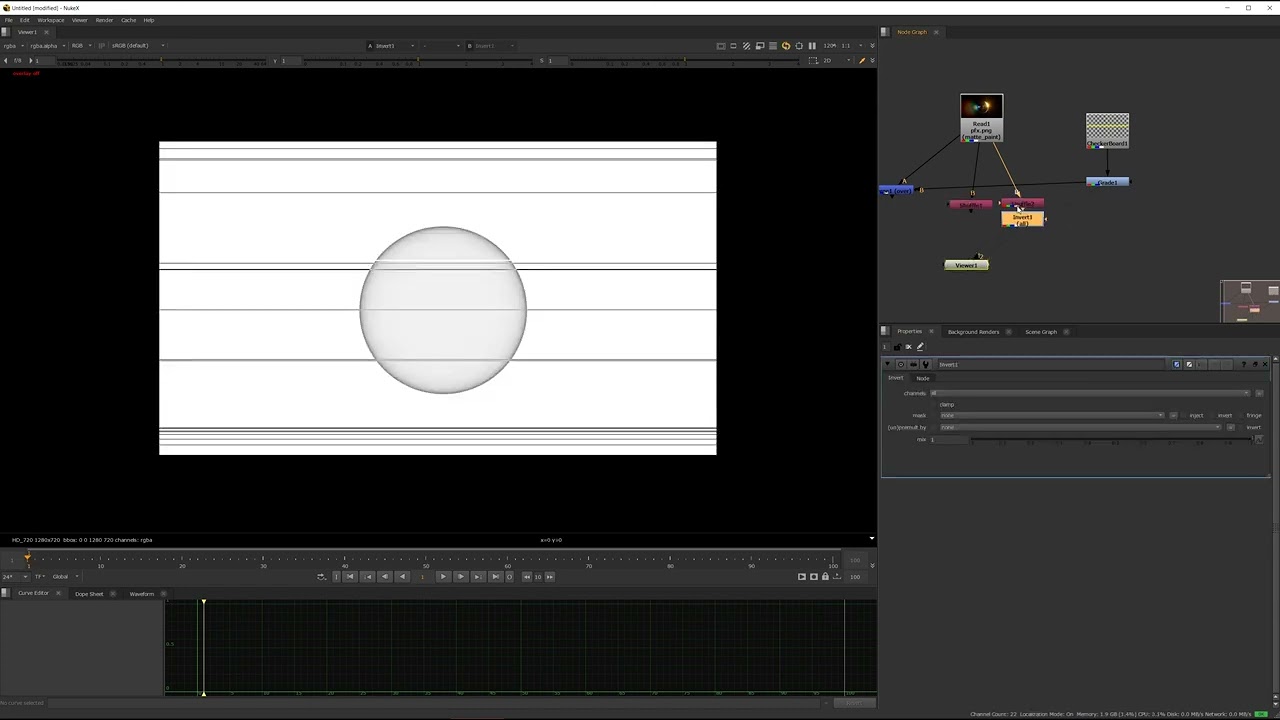Click the current frame number field
1280x720 pixels.
[x=422, y=576]
